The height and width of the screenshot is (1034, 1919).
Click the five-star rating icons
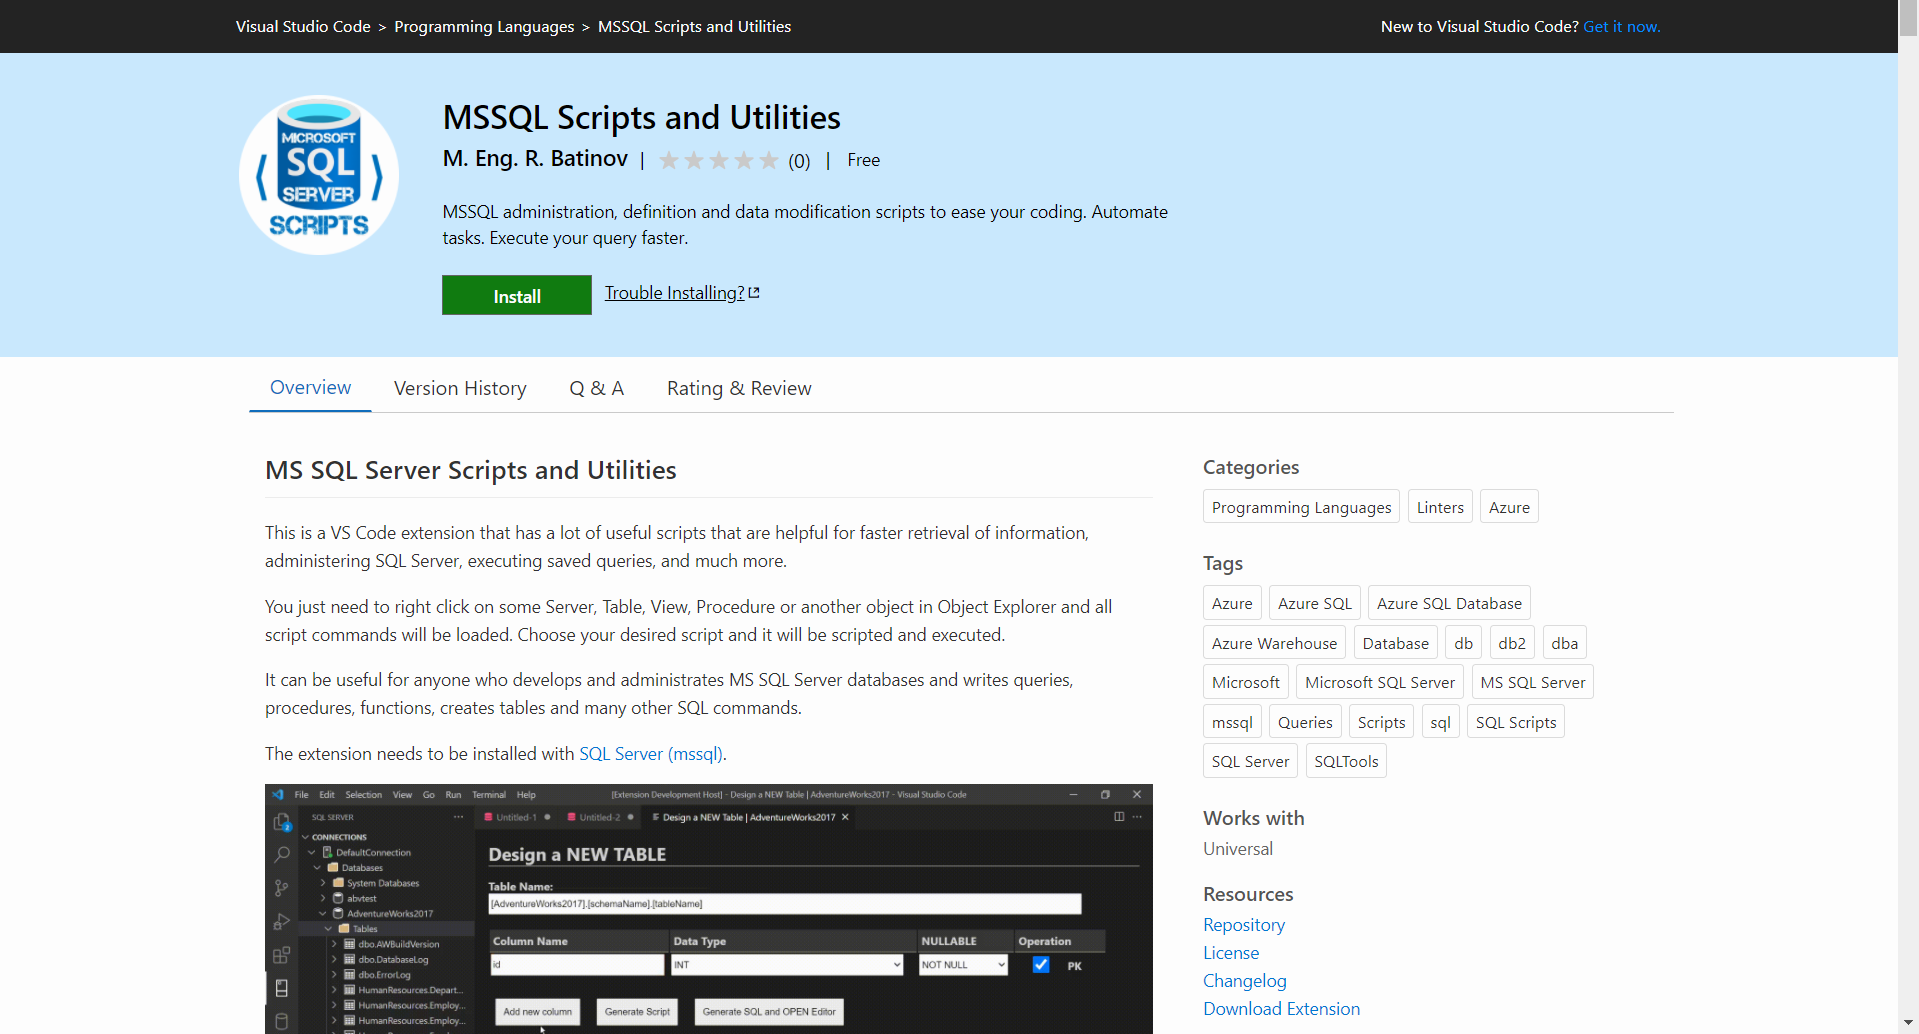click(x=718, y=160)
